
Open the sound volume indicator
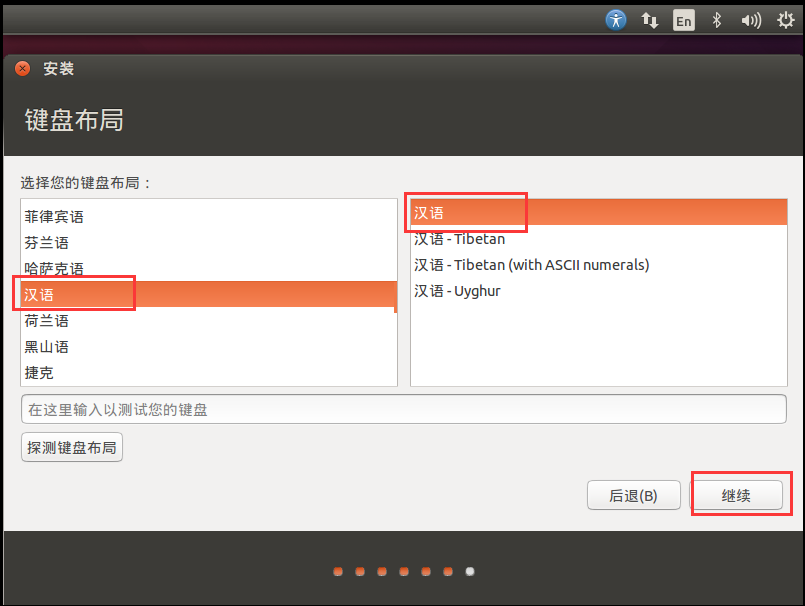click(x=751, y=21)
